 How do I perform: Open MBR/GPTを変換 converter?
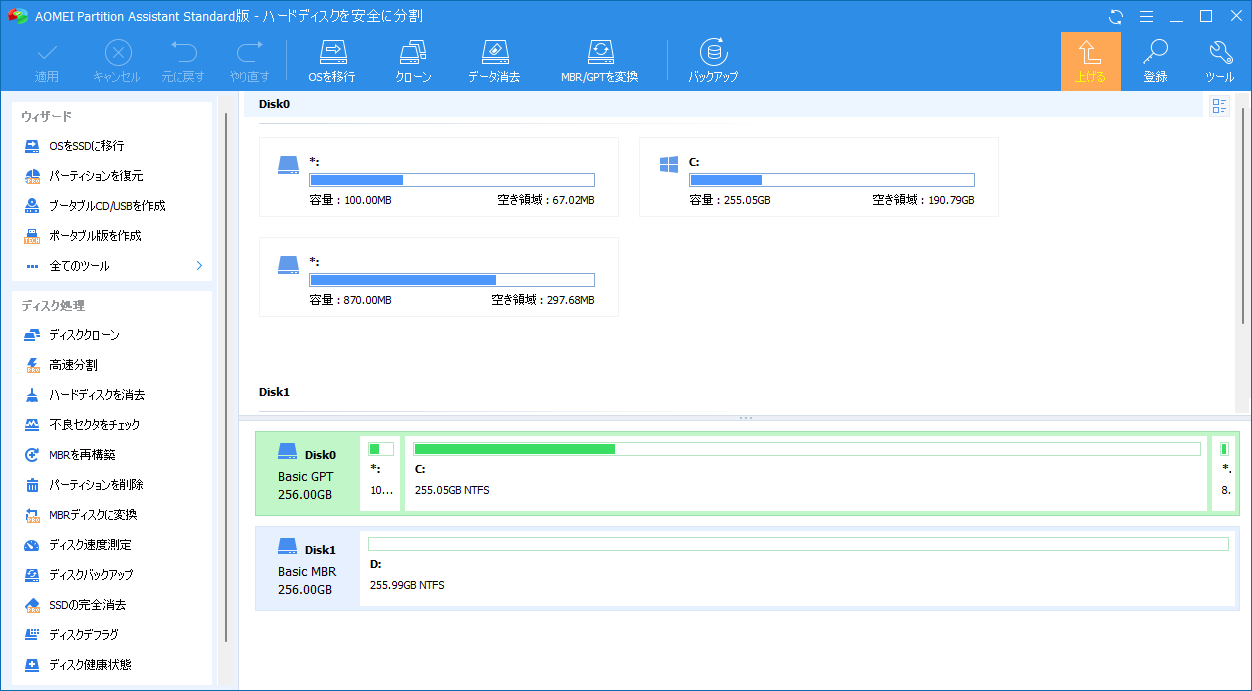pyautogui.click(x=599, y=62)
